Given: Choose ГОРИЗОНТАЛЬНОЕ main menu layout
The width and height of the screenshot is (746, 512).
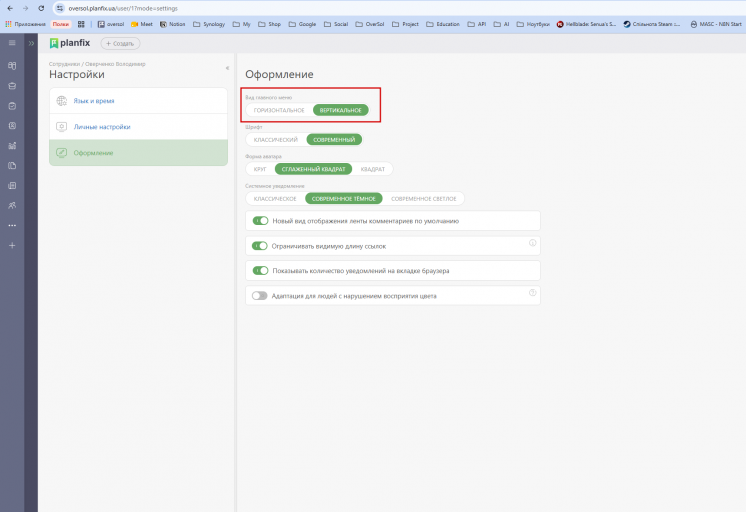Looking at the screenshot, I should (x=279, y=110).
